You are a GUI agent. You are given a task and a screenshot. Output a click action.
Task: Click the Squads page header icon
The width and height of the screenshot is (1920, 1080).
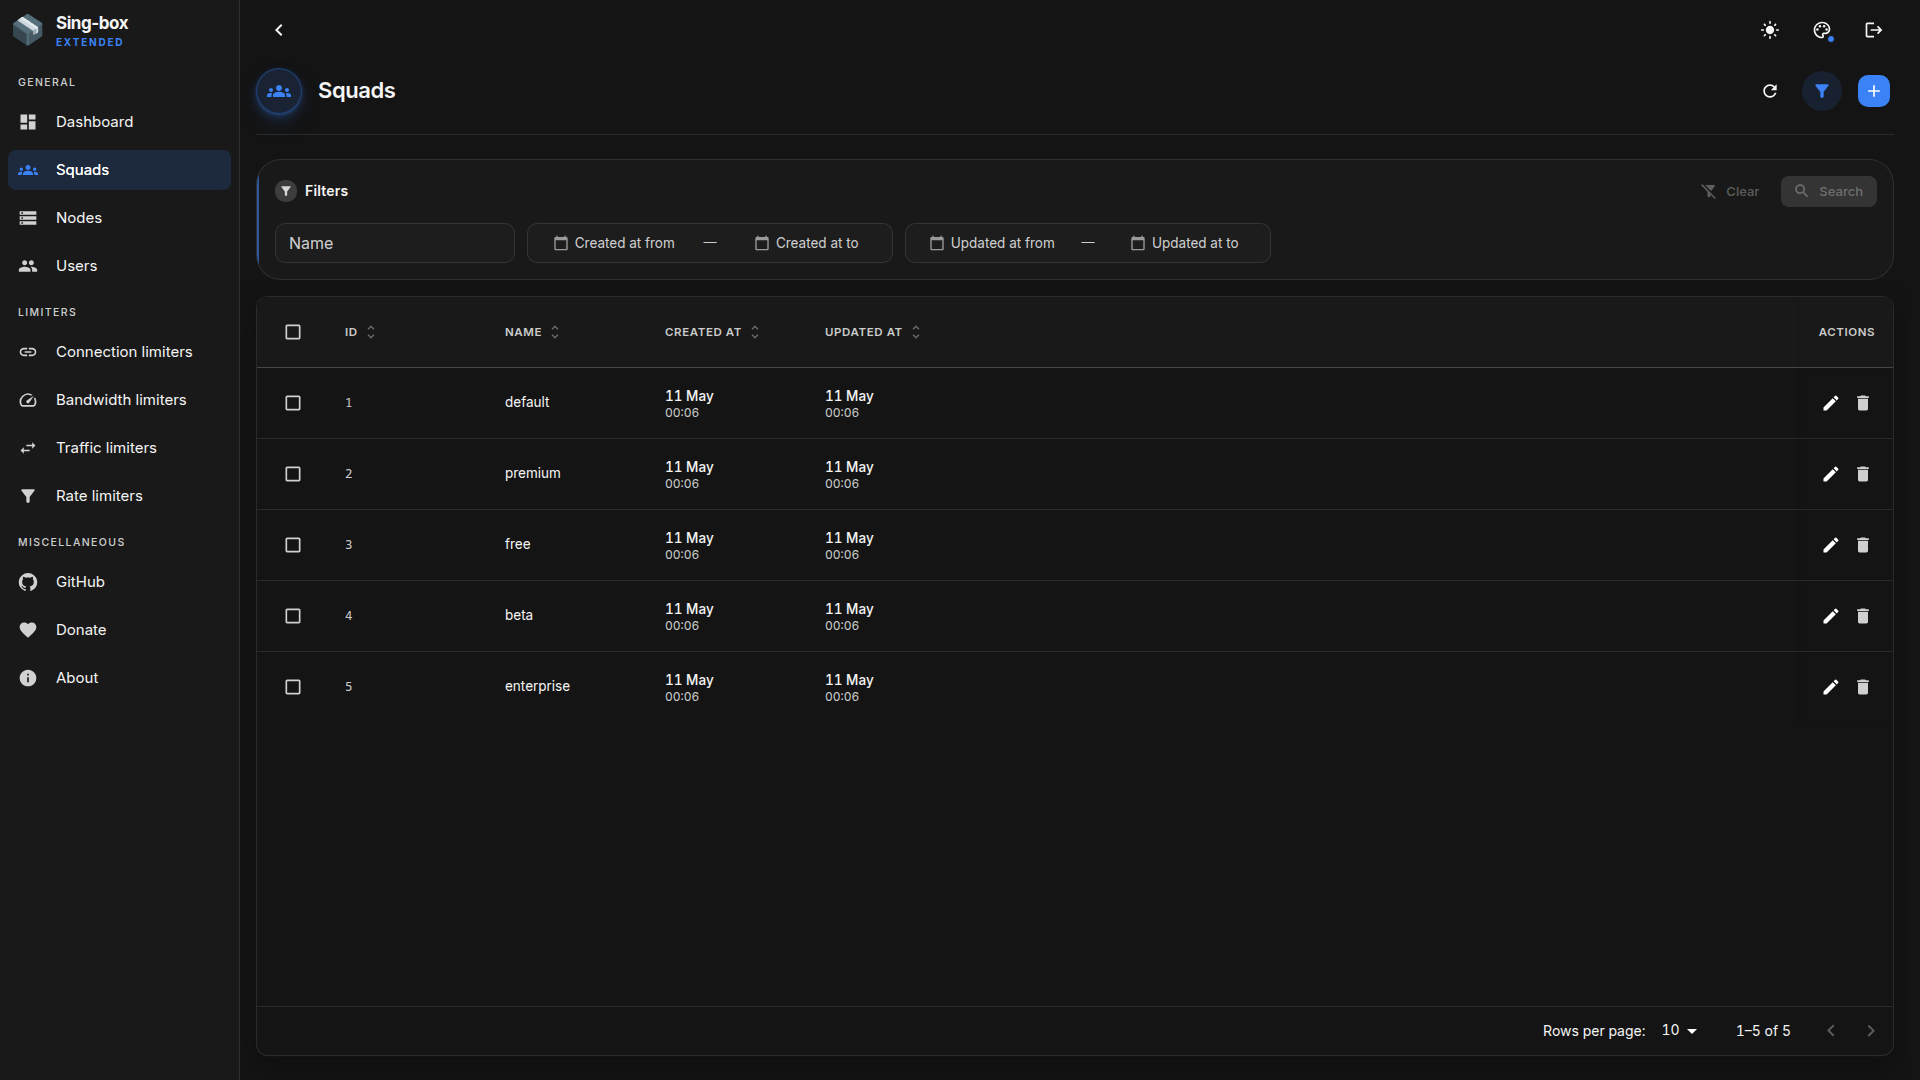(x=279, y=91)
